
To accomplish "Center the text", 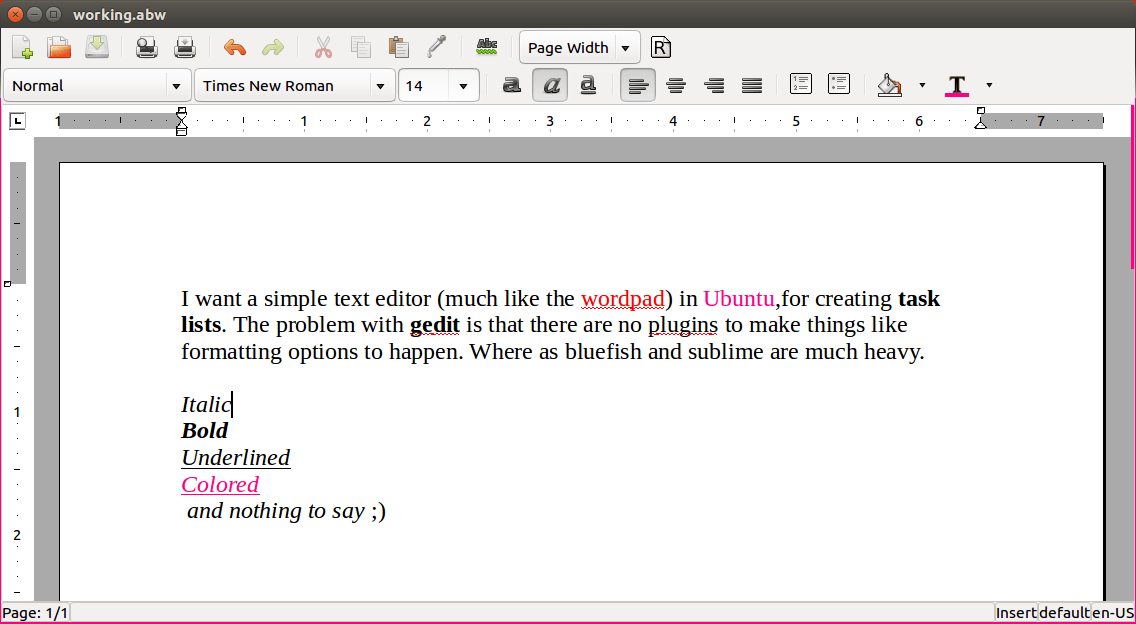I will (x=676, y=86).
